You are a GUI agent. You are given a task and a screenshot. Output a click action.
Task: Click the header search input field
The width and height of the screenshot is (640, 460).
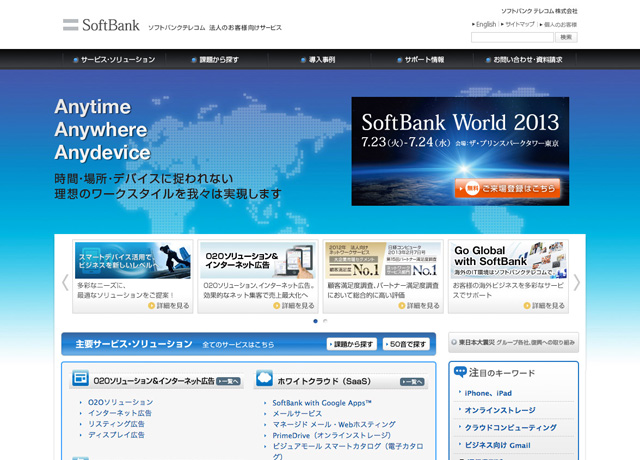(x=512, y=38)
